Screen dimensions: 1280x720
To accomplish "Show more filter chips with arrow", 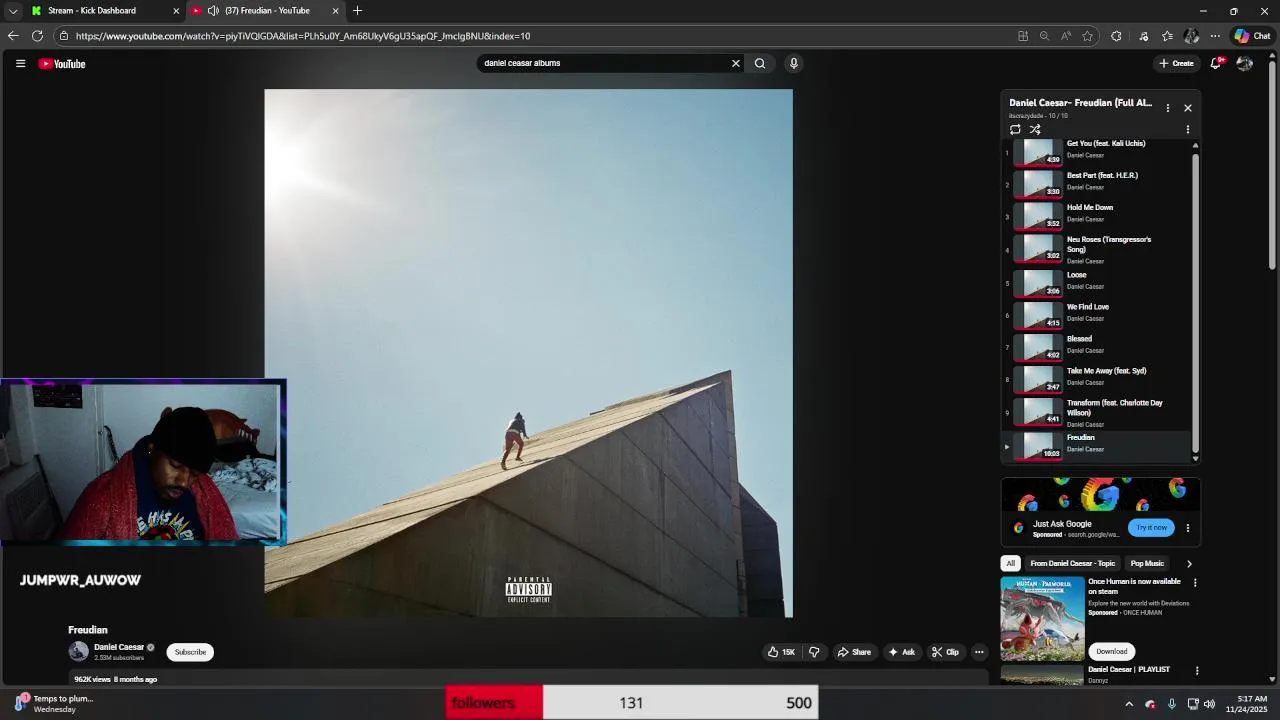I will 1189,564.
